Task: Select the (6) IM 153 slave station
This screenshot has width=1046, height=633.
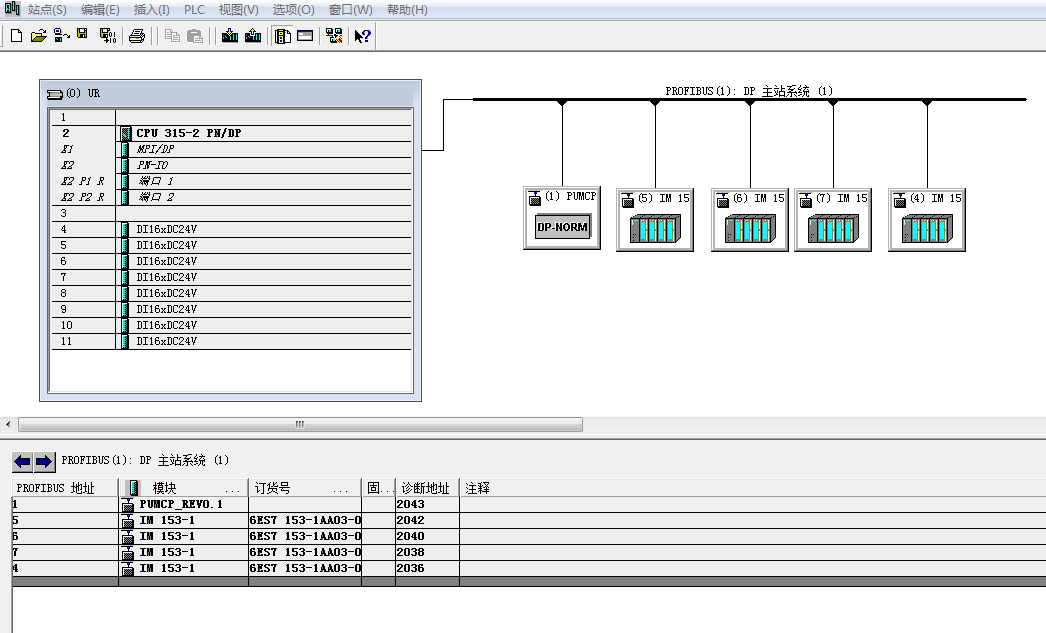Action: click(x=750, y=220)
